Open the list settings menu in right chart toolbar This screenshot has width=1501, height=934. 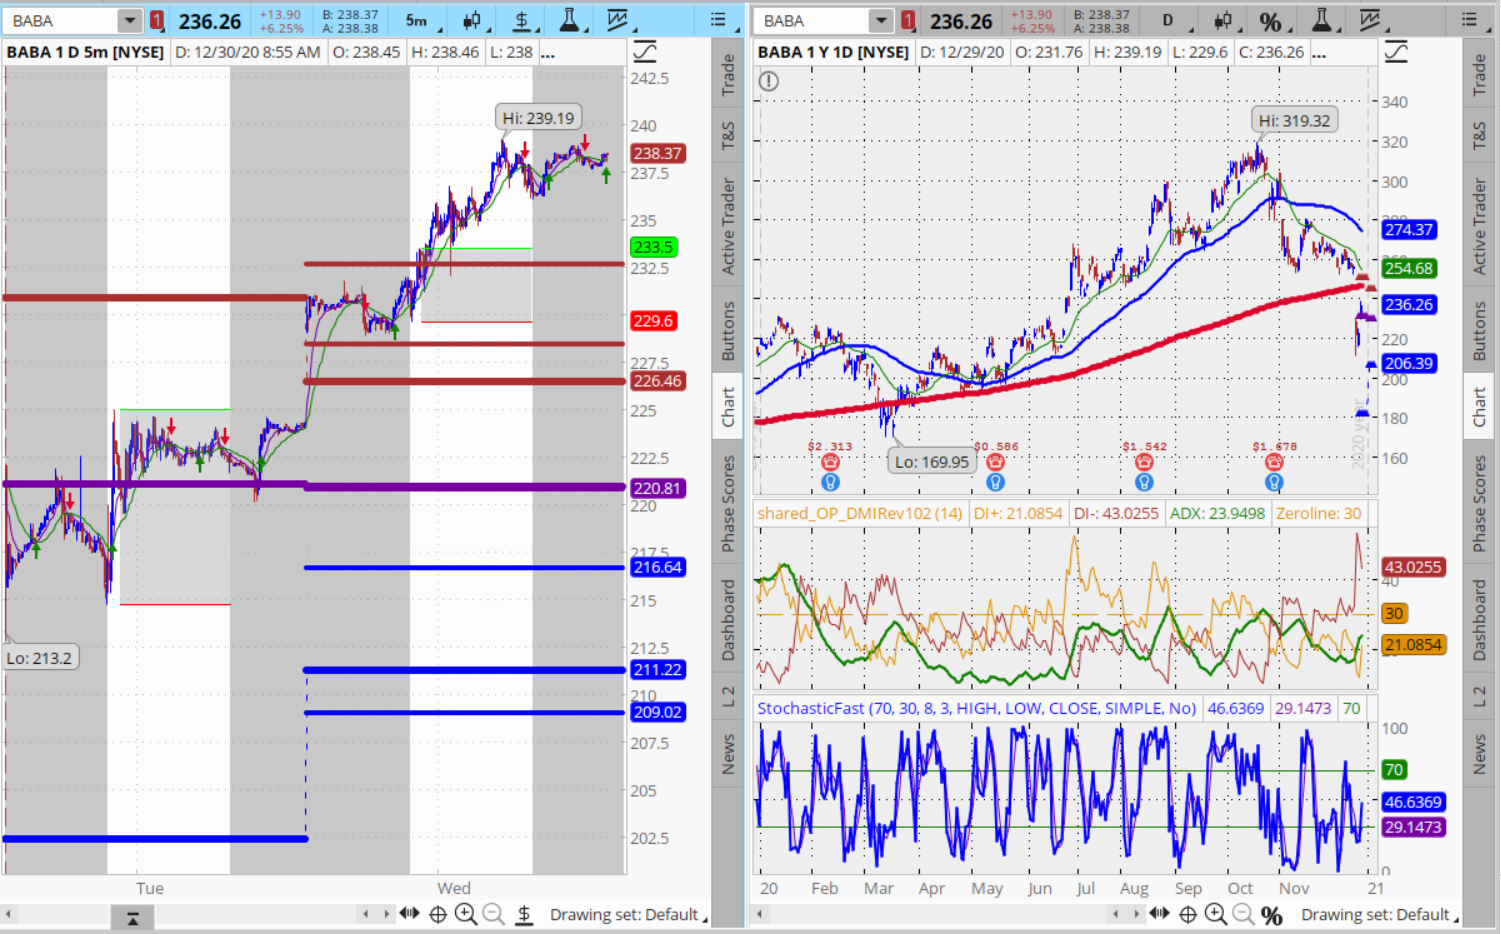point(1469,20)
